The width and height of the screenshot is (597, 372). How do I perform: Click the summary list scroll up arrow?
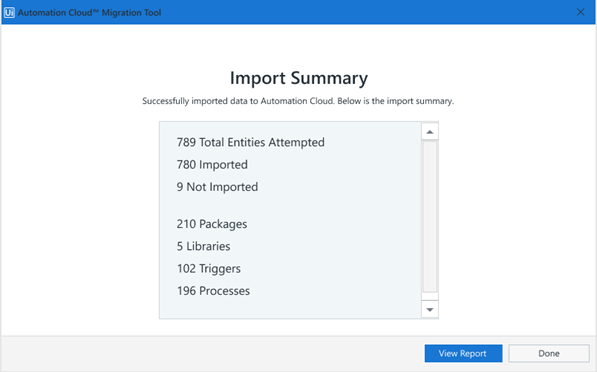430,132
